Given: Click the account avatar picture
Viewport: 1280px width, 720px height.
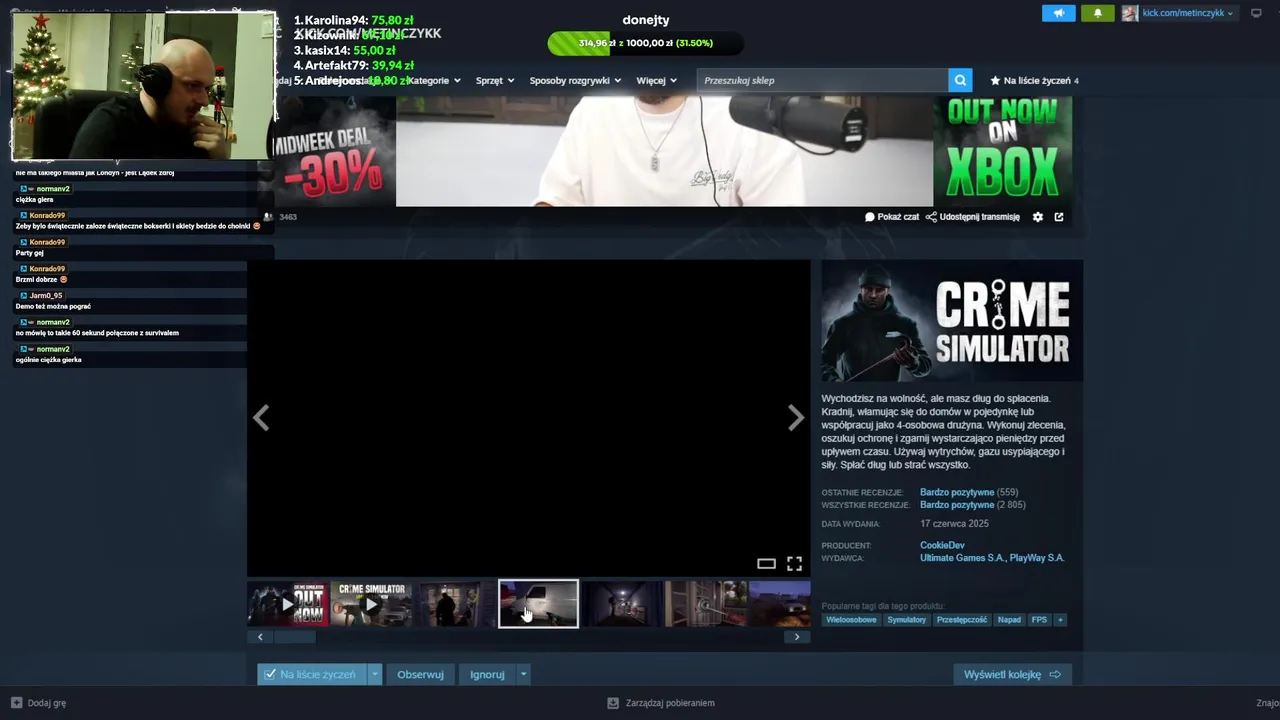Looking at the screenshot, I should tap(1129, 13).
